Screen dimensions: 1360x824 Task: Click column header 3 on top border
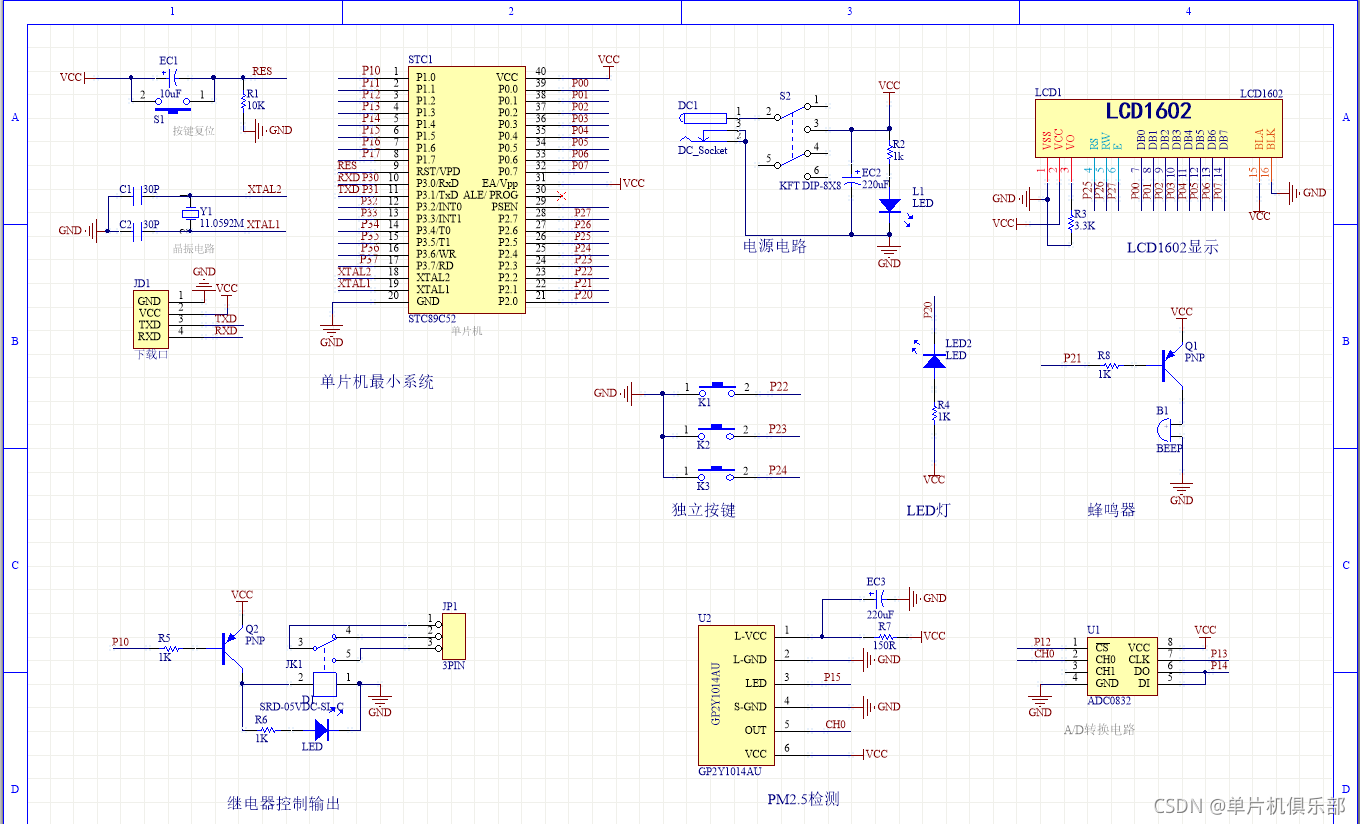(x=850, y=12)
